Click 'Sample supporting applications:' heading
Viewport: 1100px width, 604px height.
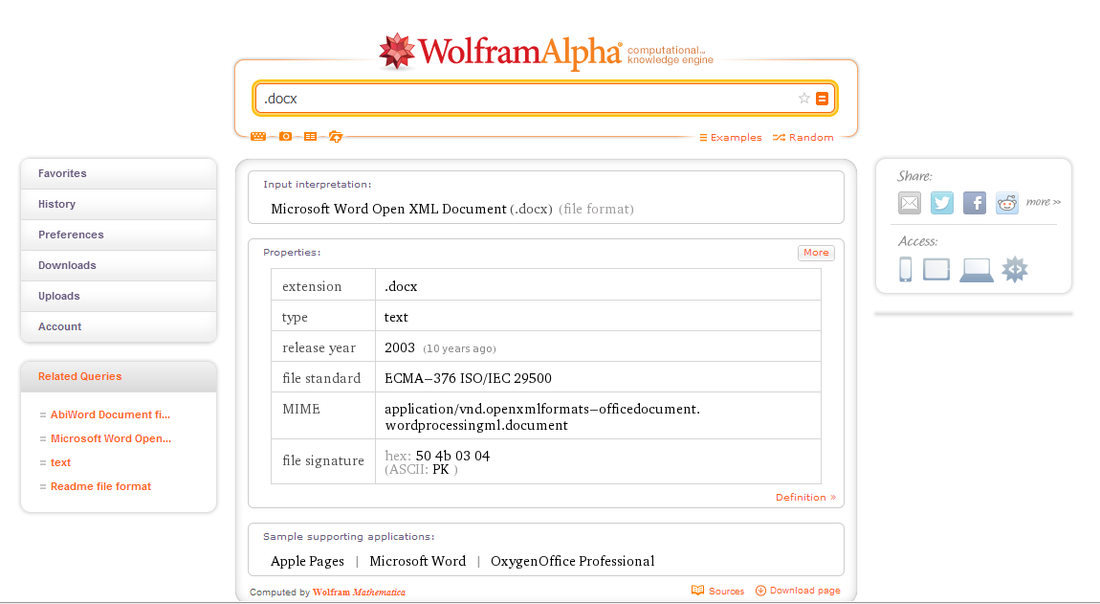point(349,537)
